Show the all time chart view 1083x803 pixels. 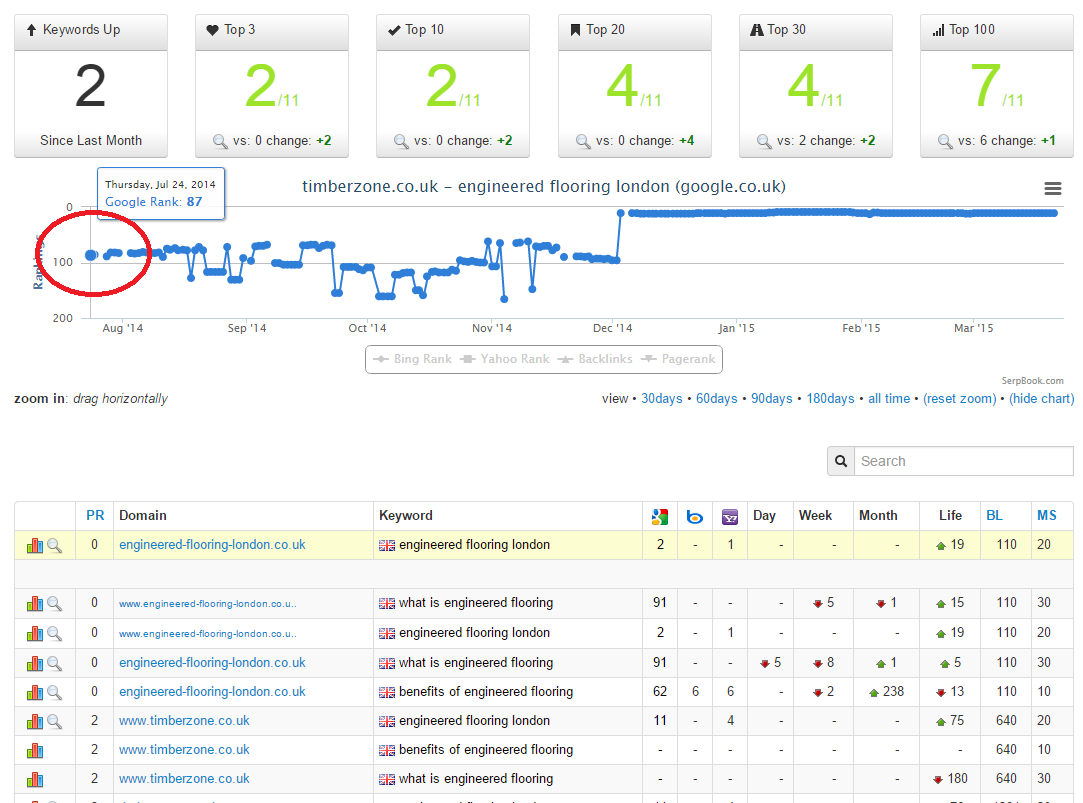(x=889, y=399)
